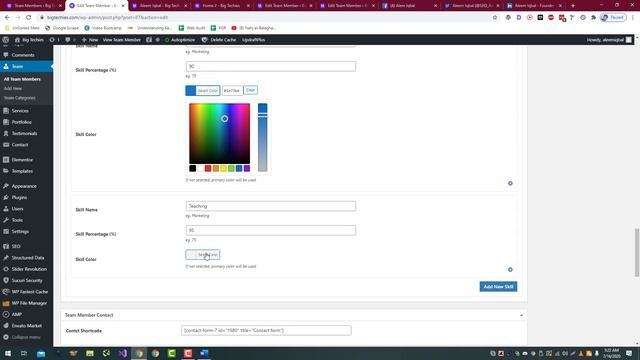Click the Plugins plug icon
The width and height of the screenshot is (640, 360).
coord(6,197)
